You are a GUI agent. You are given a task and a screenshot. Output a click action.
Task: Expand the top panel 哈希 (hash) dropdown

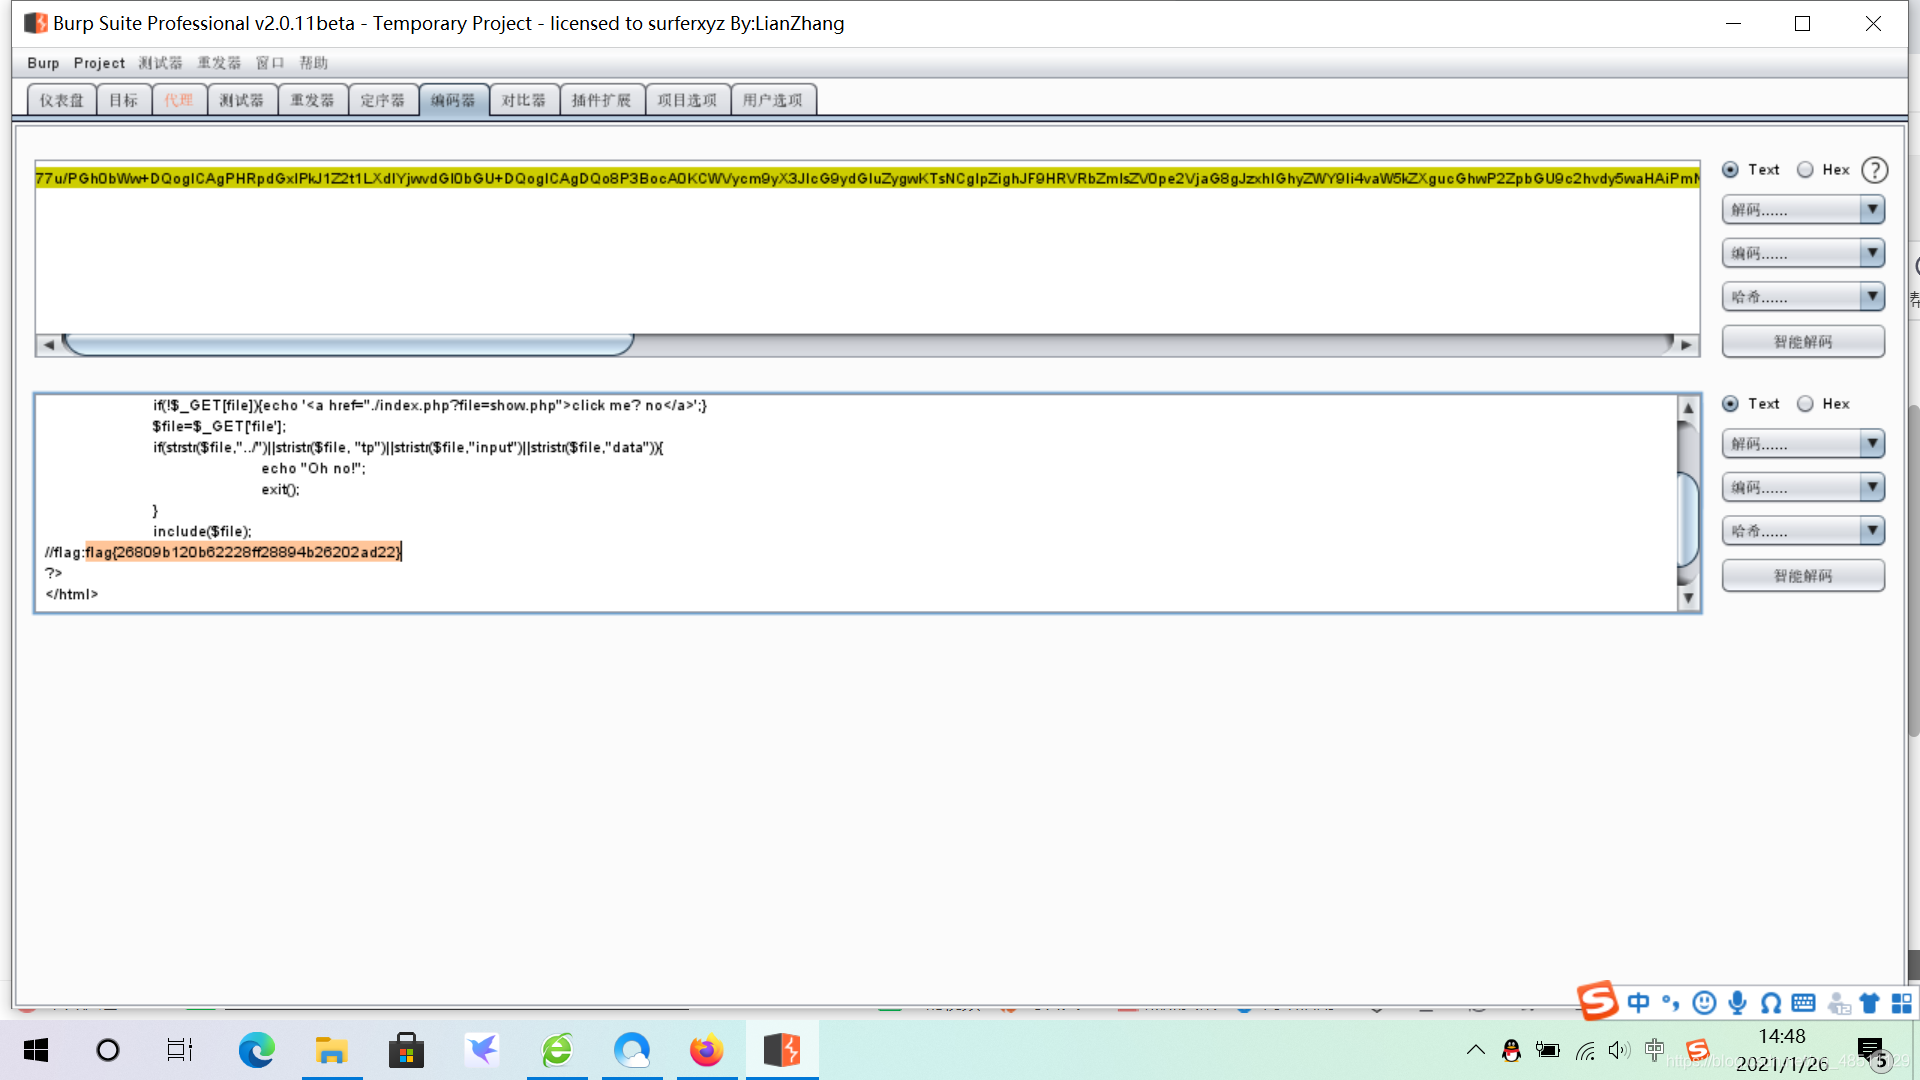1803,297
